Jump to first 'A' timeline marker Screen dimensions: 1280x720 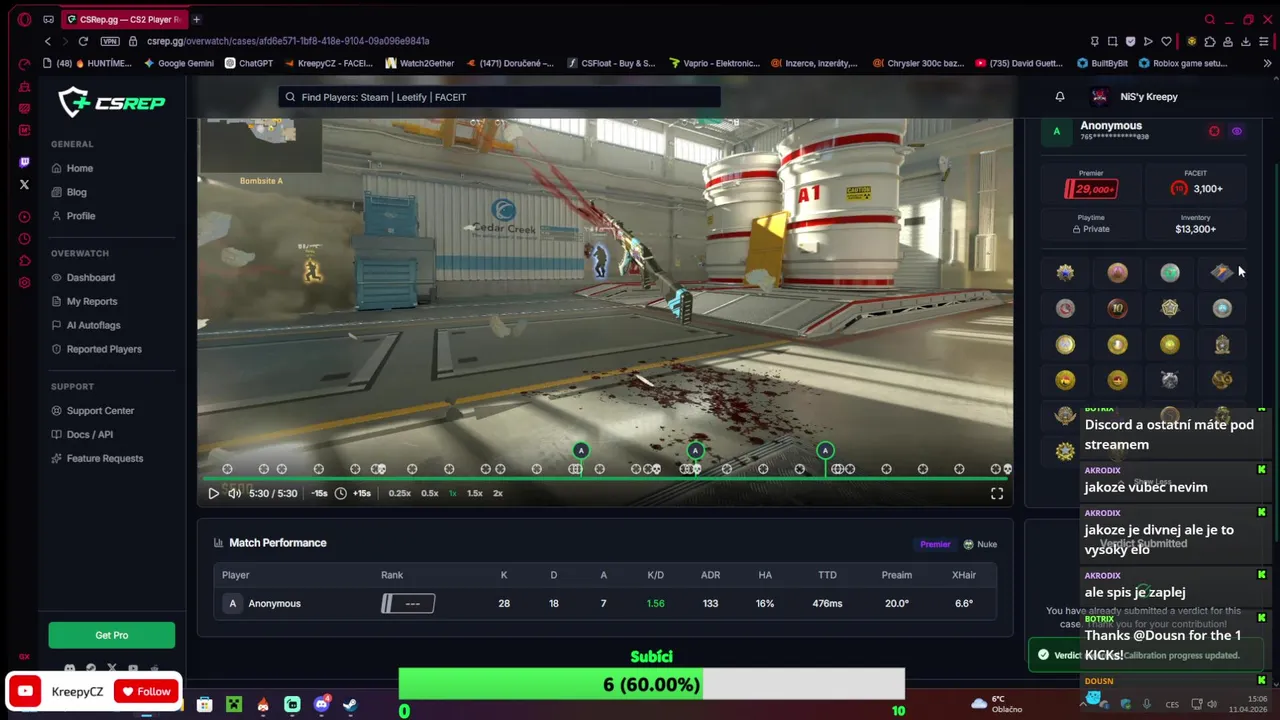[581, 451]
